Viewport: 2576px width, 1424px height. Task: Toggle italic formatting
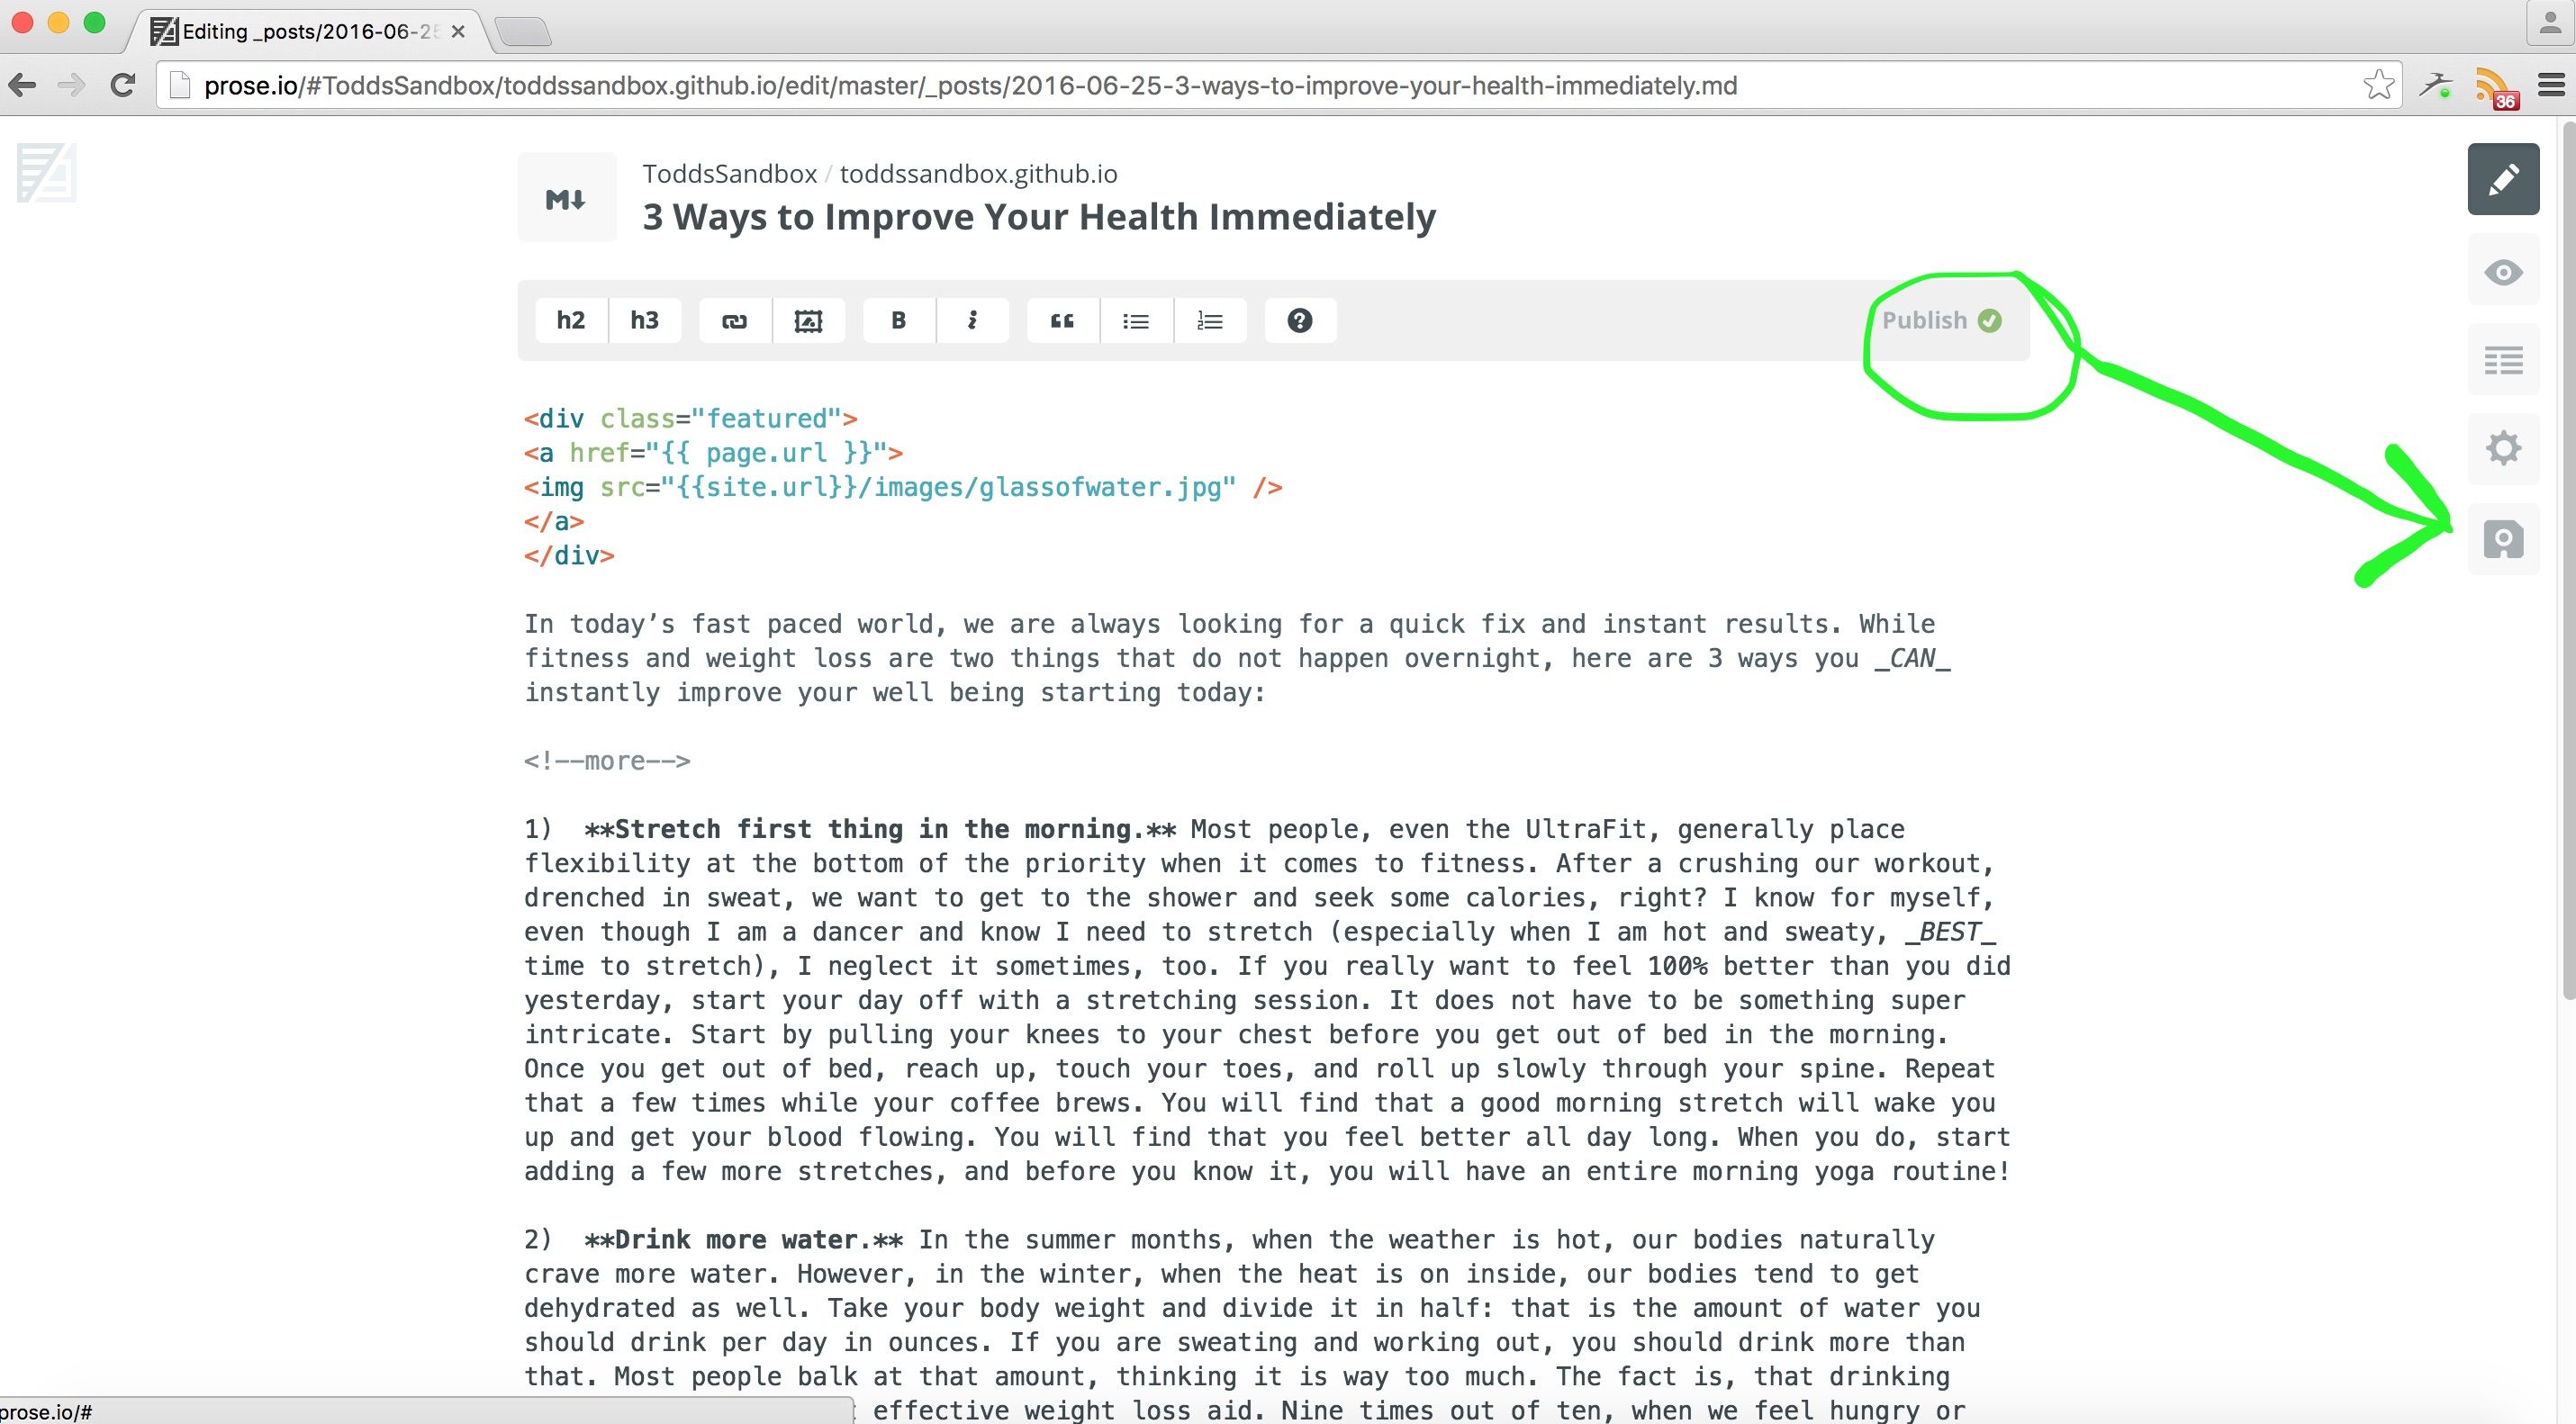[x=972, y=320]
